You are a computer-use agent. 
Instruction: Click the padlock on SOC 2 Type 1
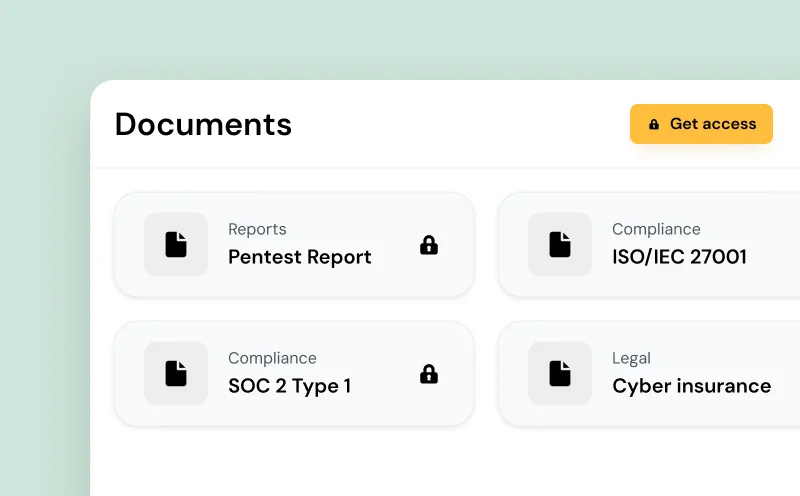[x=429, y=373]
